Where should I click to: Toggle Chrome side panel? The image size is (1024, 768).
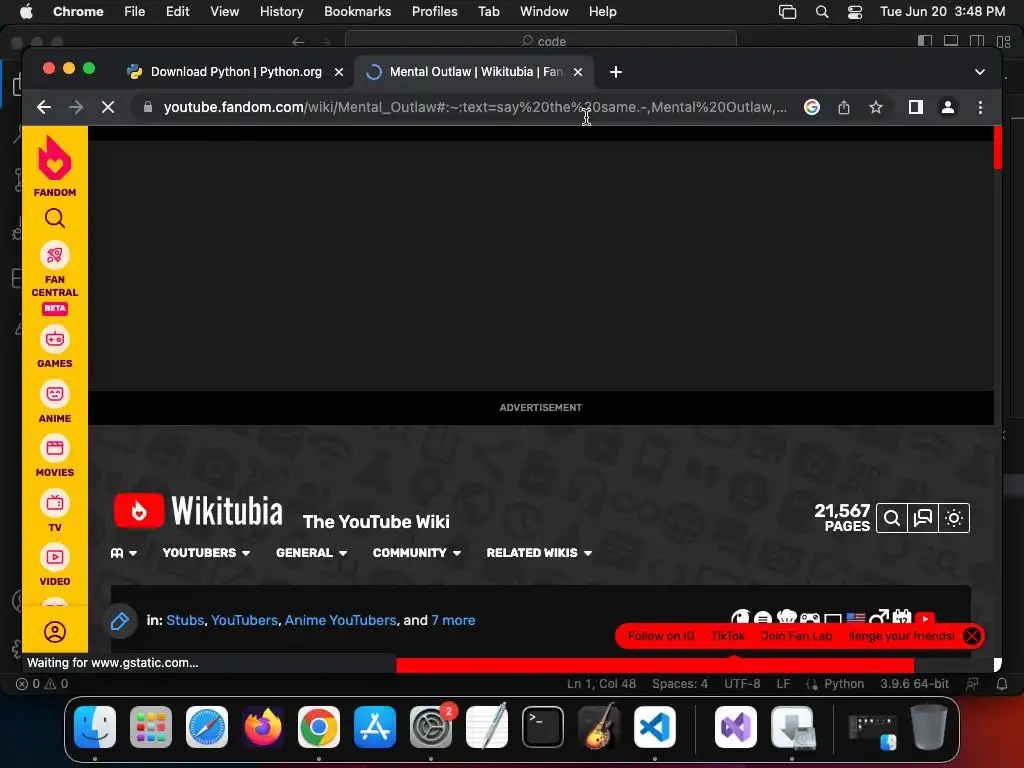(916, 107)
